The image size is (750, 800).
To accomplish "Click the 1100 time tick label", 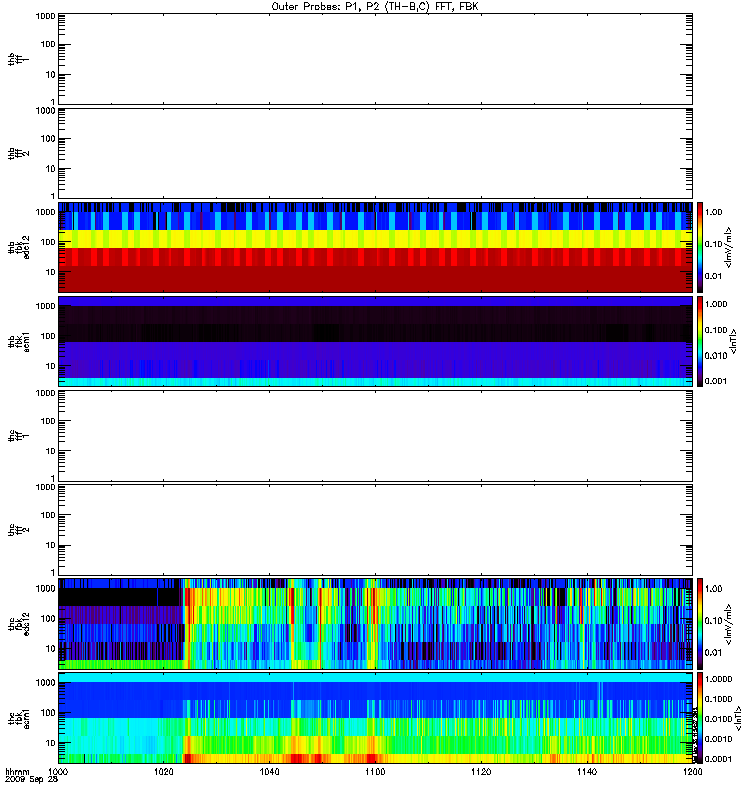I will tap(375, 773).
